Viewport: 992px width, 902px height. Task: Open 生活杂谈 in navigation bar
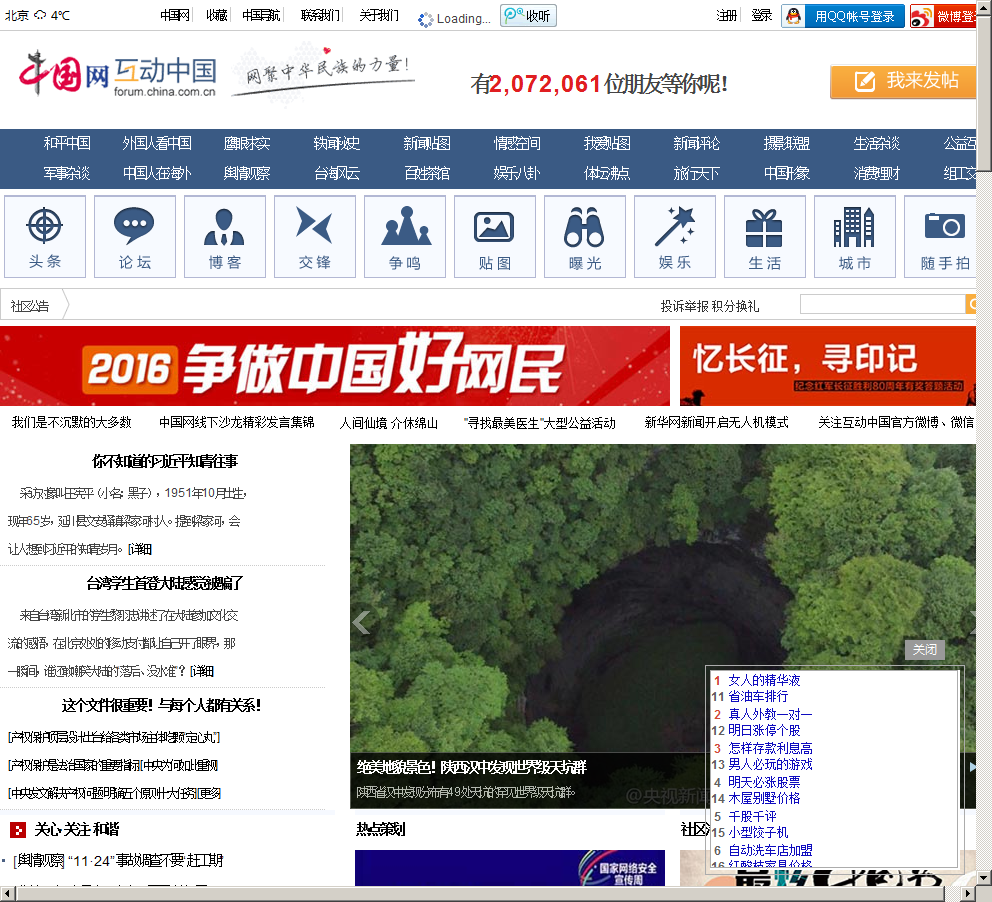876,144
